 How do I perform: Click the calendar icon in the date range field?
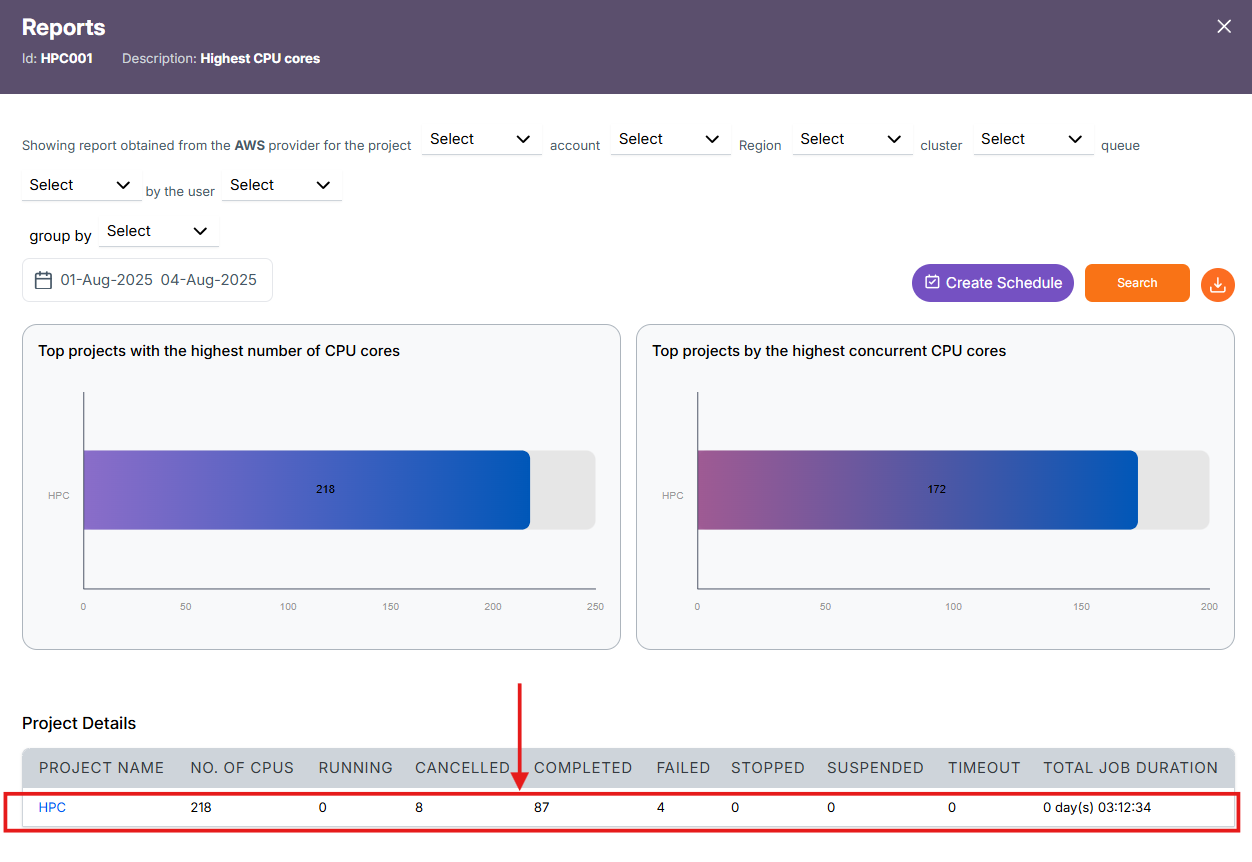click(x=43, y=280)
